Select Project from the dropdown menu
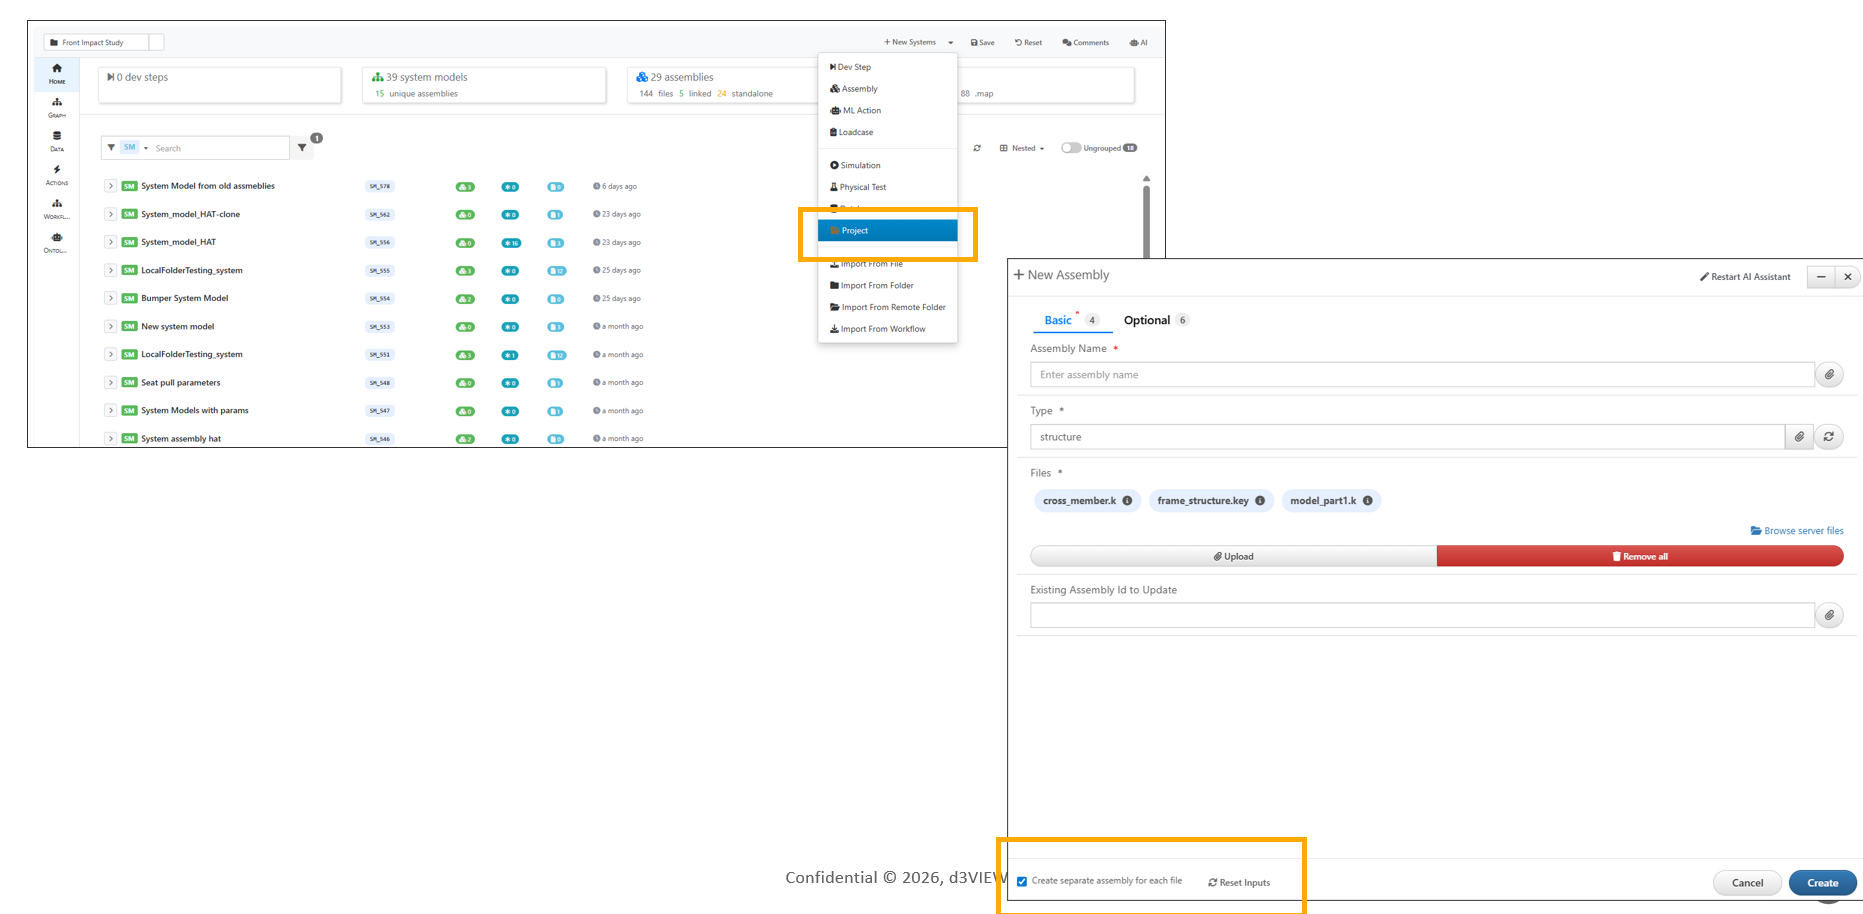1863x914 pixels. tap(887, 231)
